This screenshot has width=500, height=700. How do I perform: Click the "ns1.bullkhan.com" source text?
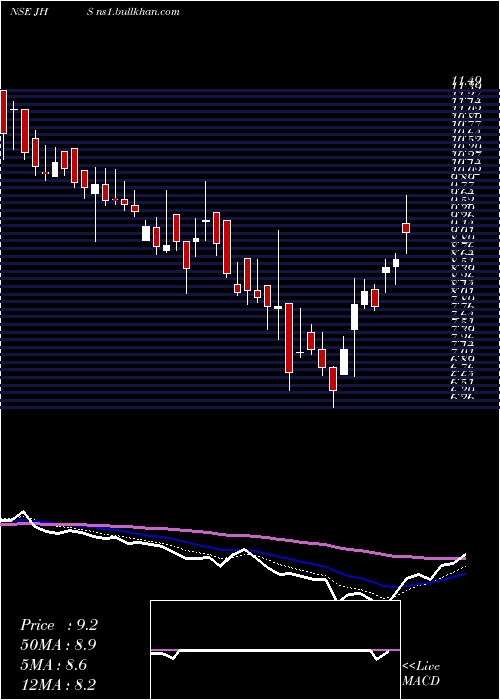click(140, 12)
